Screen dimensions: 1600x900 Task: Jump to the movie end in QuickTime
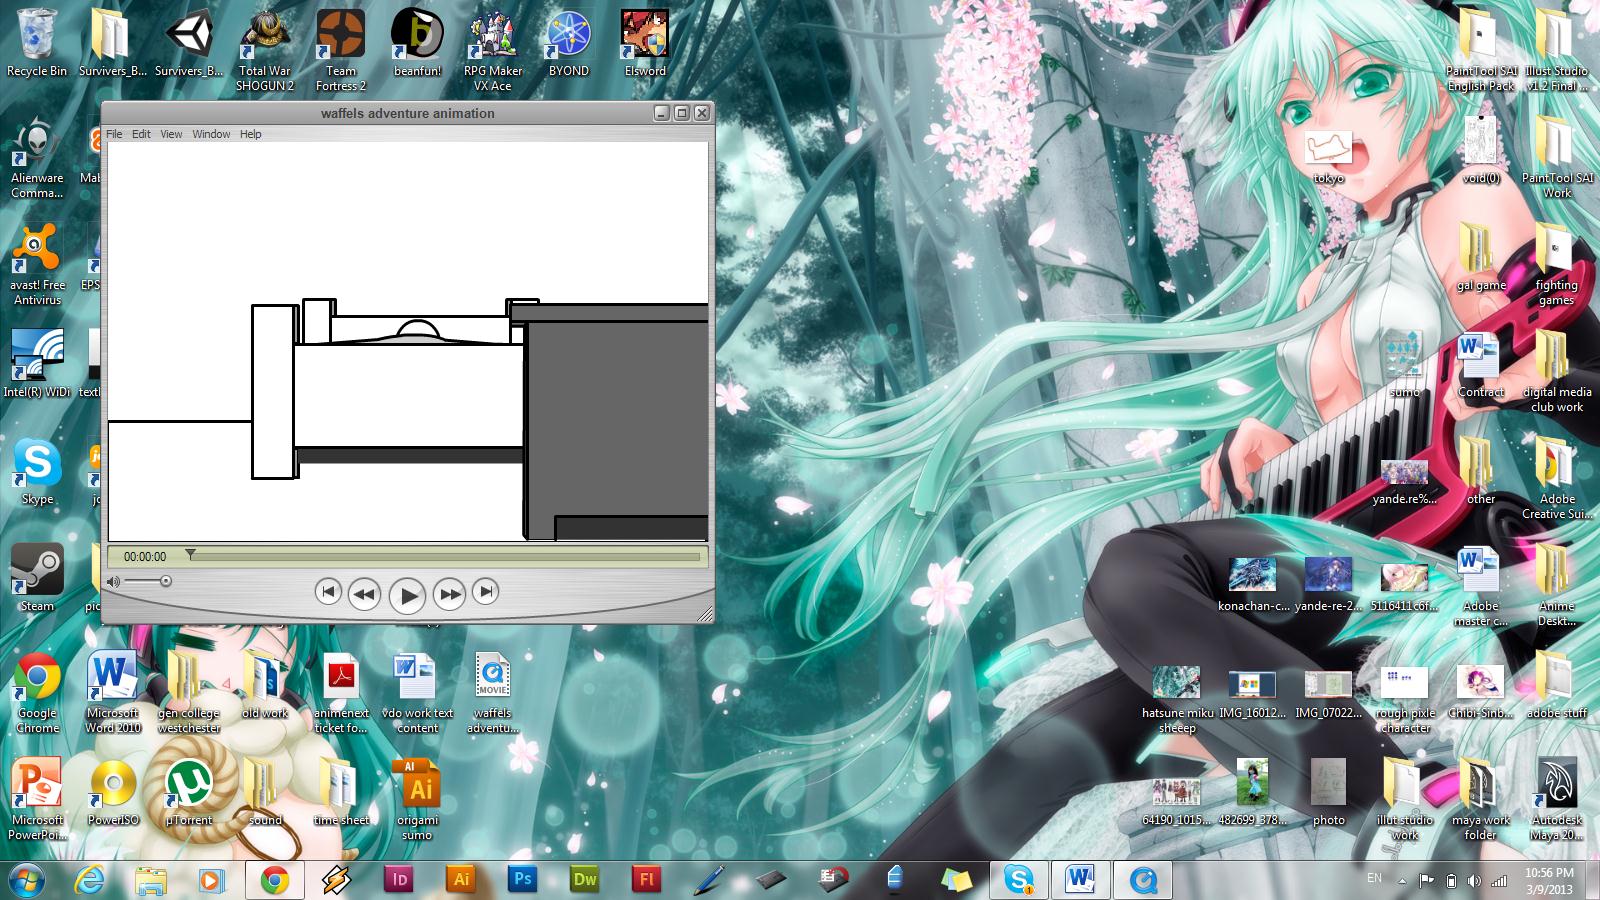click(x=485, y=592)
